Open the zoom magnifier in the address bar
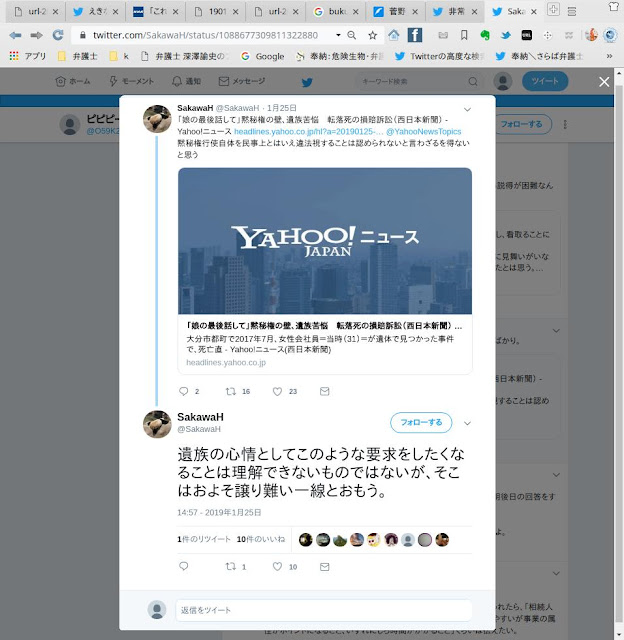Viewport: 624px width, 640px height. pyautogui.click(x=351, y=36)
